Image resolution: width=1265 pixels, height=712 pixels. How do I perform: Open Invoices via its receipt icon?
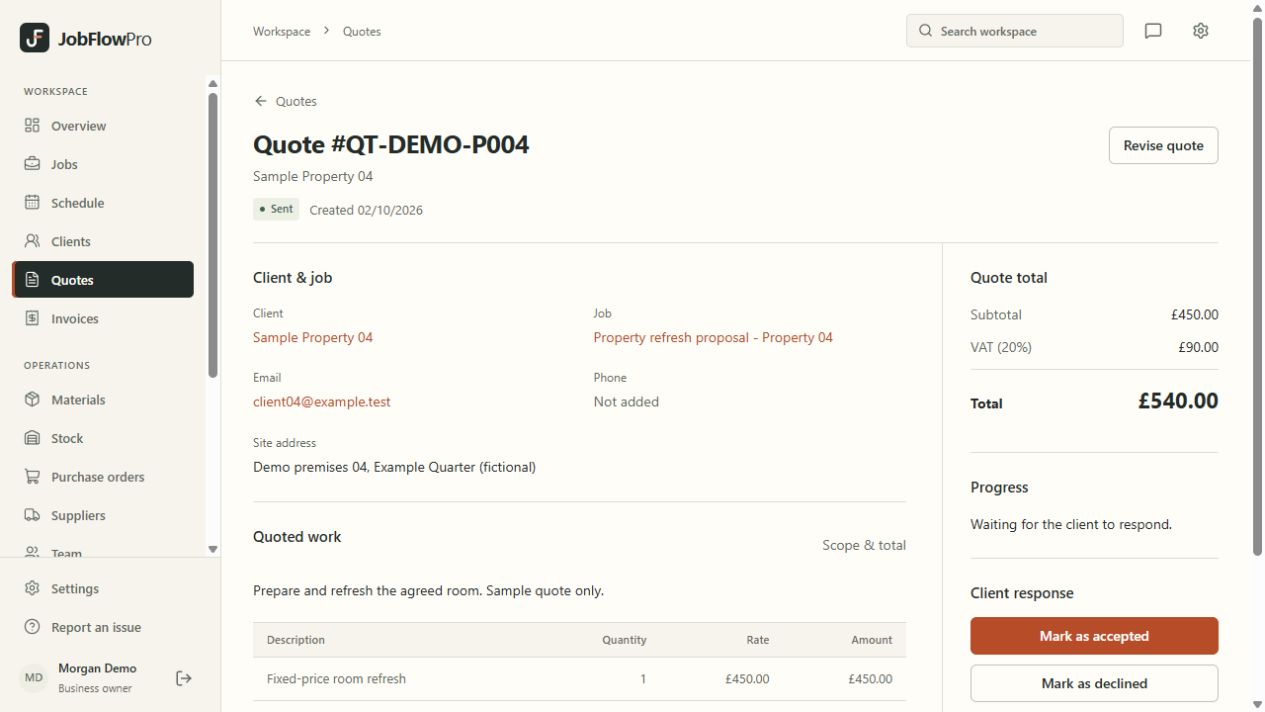(x=32, y=319)
